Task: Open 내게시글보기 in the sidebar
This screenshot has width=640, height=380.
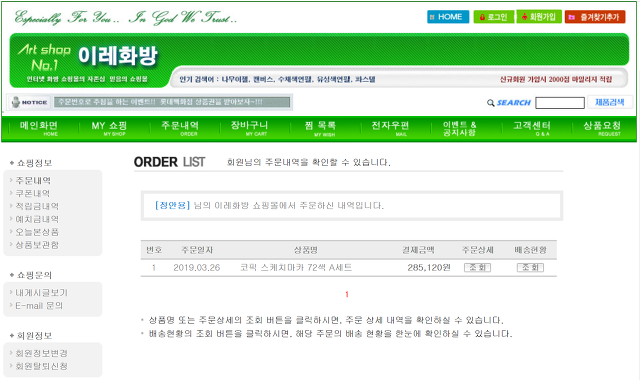Action: pos(41,293)
